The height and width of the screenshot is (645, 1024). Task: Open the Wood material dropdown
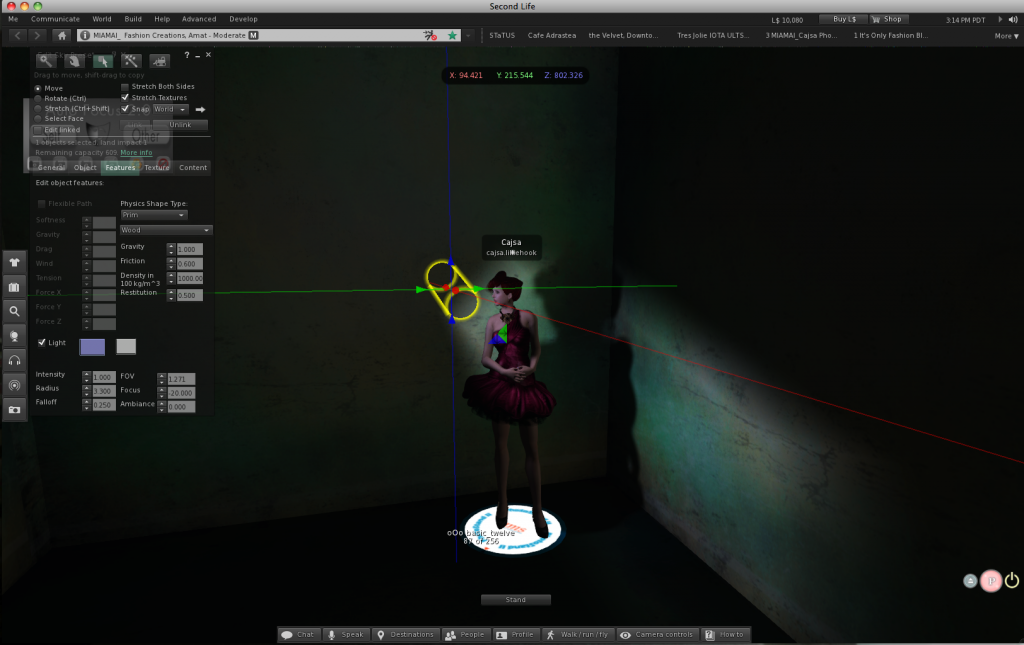[166, 230]
